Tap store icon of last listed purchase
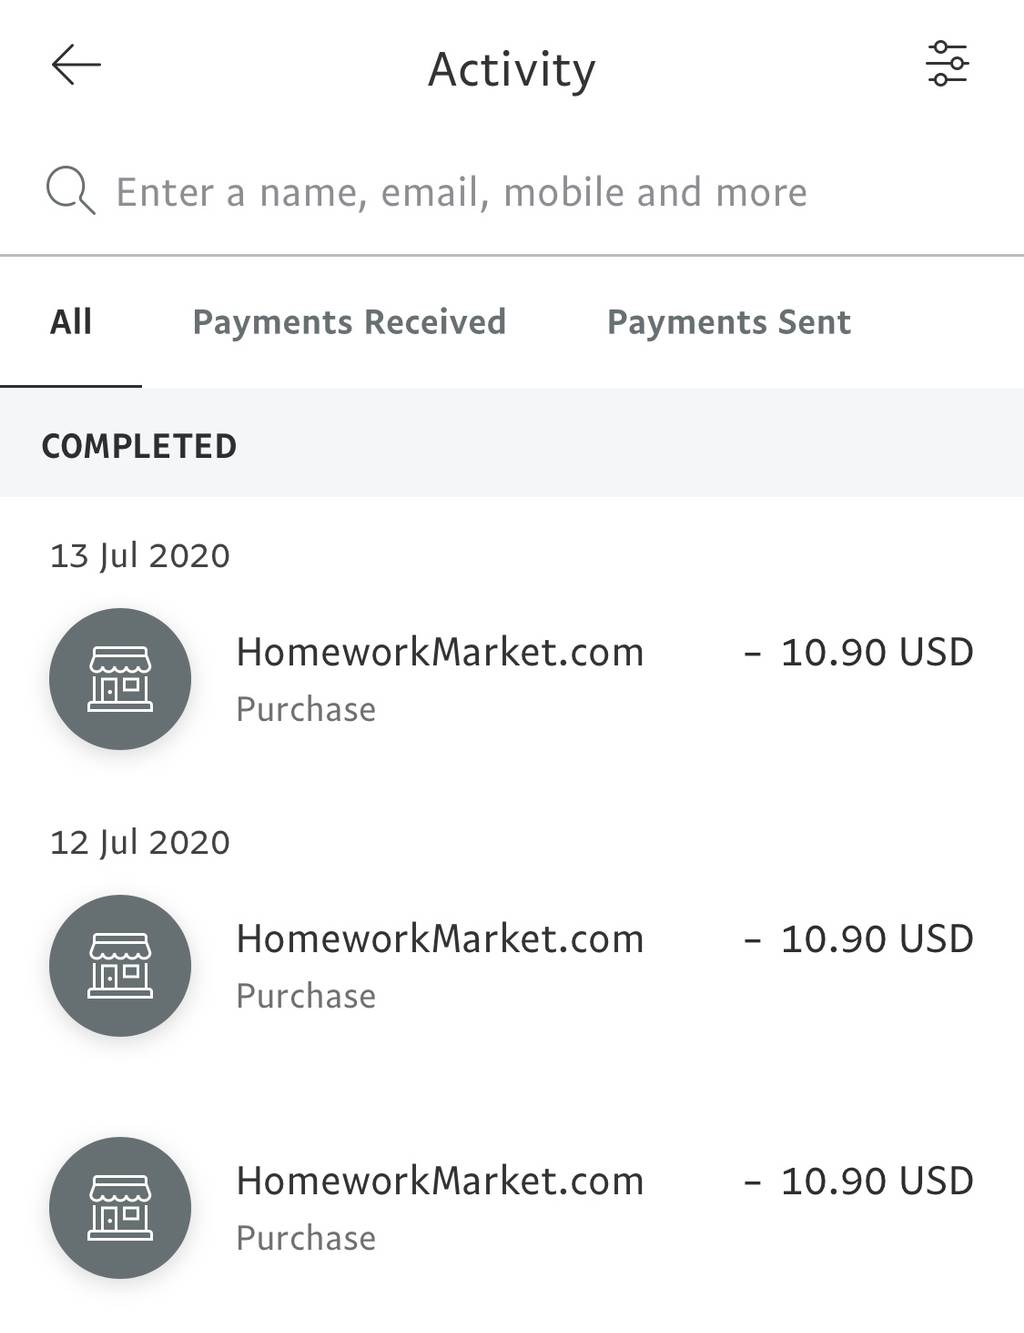The width and height of the screenshot is (1024, 1333). point(120,1208)
